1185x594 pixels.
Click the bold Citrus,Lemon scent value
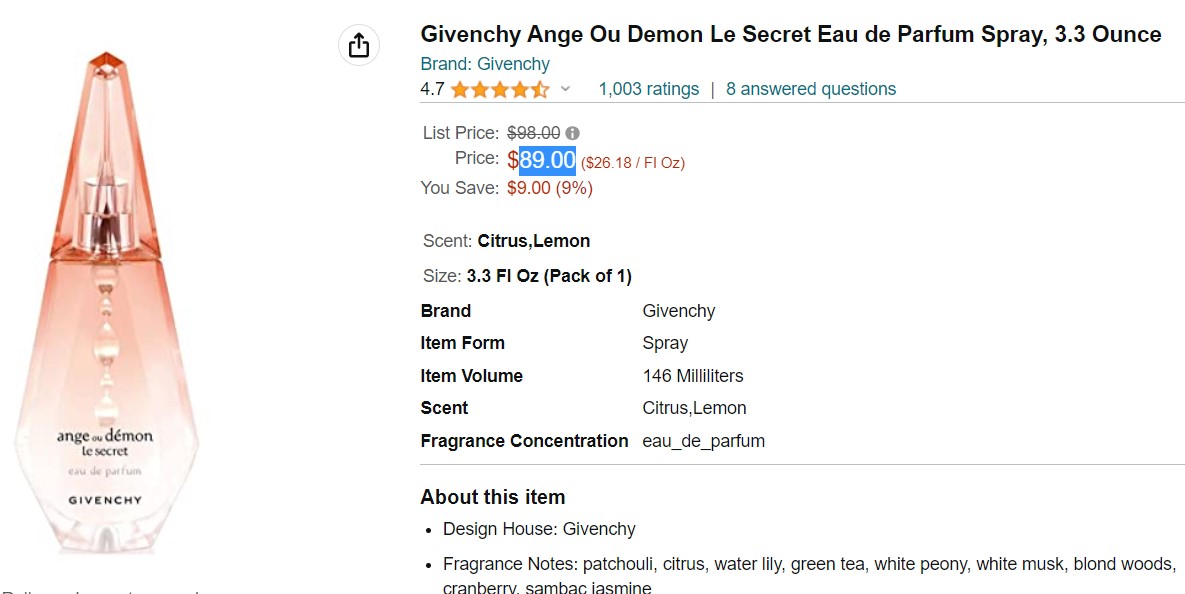(533, 241)
